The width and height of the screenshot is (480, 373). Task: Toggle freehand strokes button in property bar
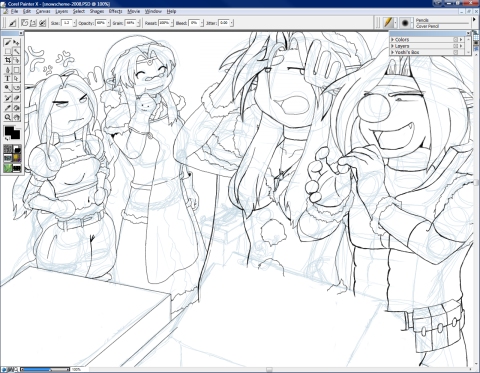(25, 23)
